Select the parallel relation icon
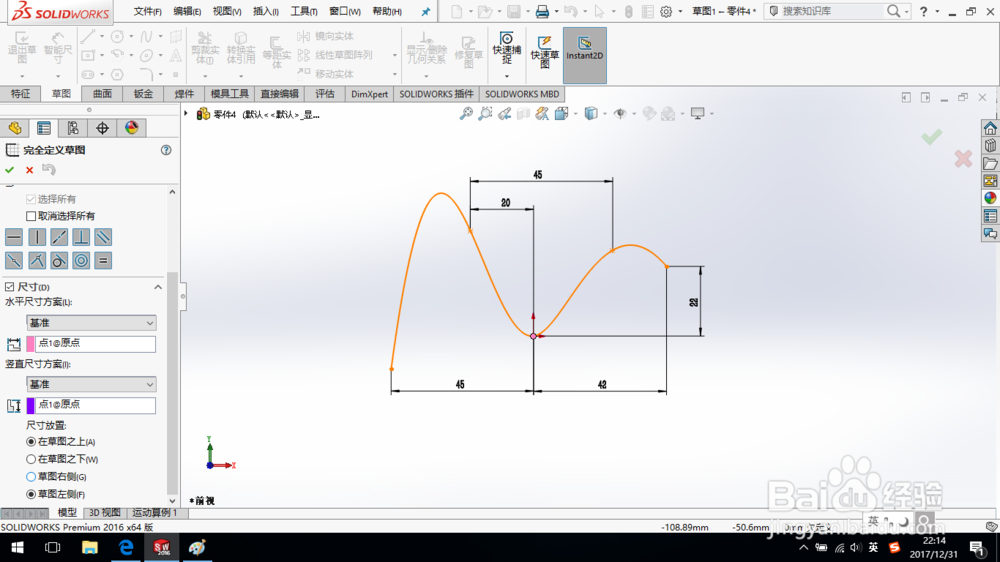 coord(103,237)
